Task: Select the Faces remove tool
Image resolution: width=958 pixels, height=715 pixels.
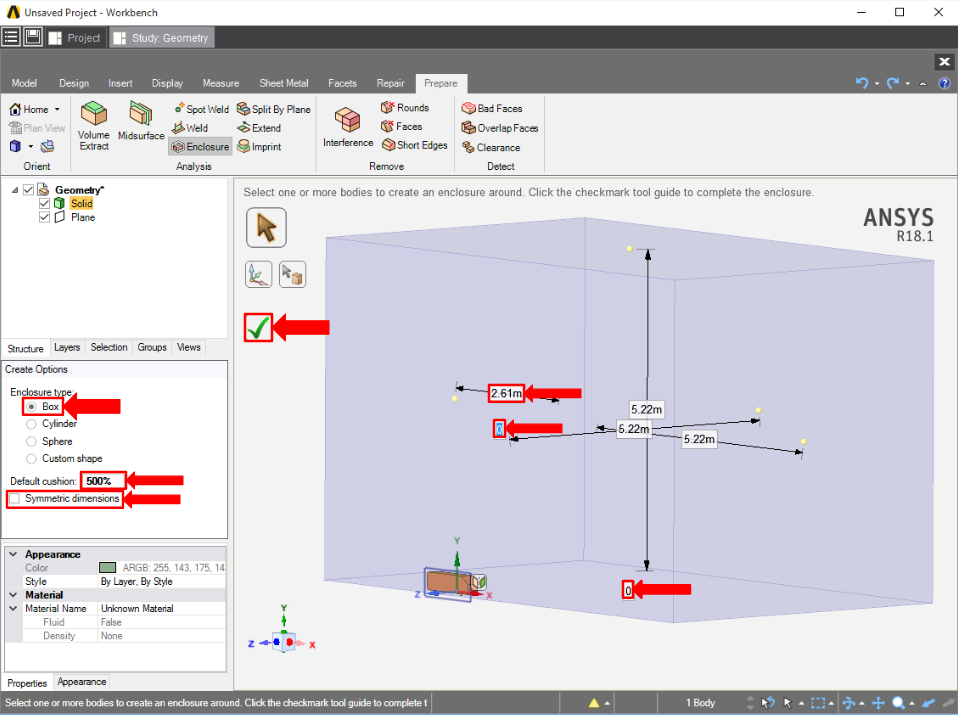Action: pyautogui.click(x=401, y=126)
